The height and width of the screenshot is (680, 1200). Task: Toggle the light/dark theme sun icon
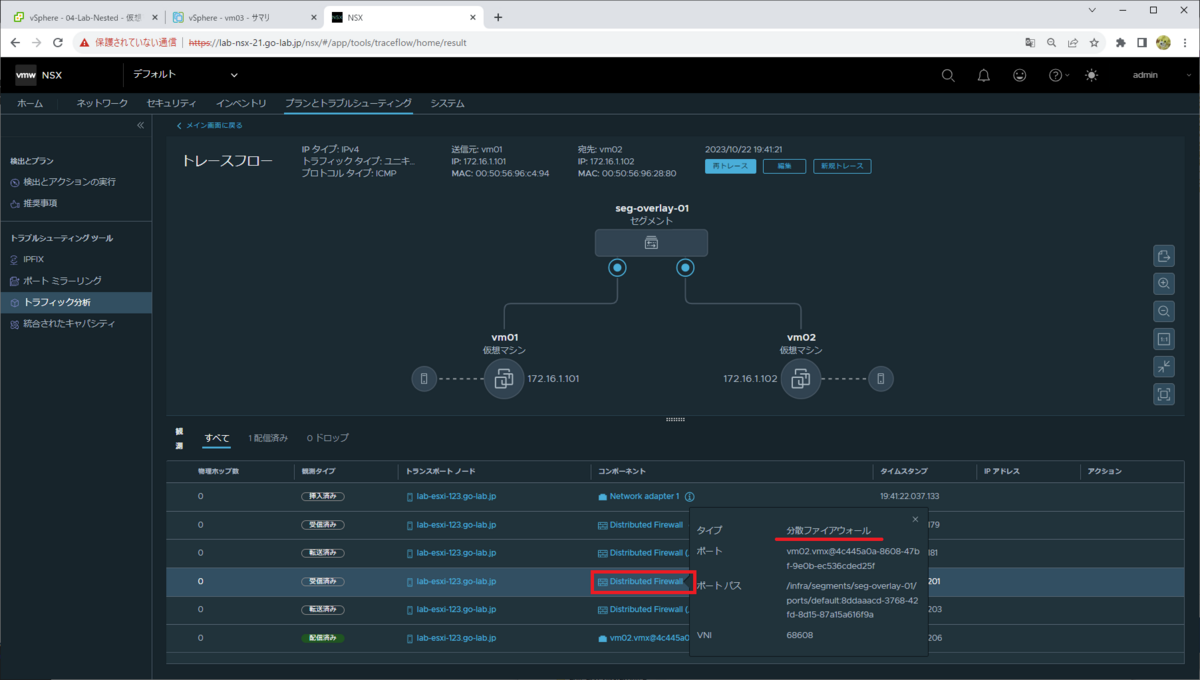[x=1091, y=75]
